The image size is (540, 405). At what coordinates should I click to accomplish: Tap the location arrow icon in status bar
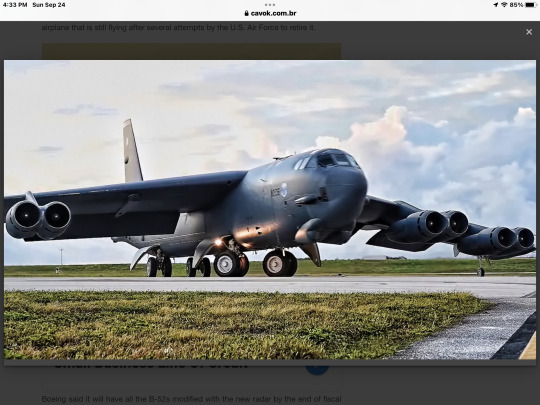496,5
